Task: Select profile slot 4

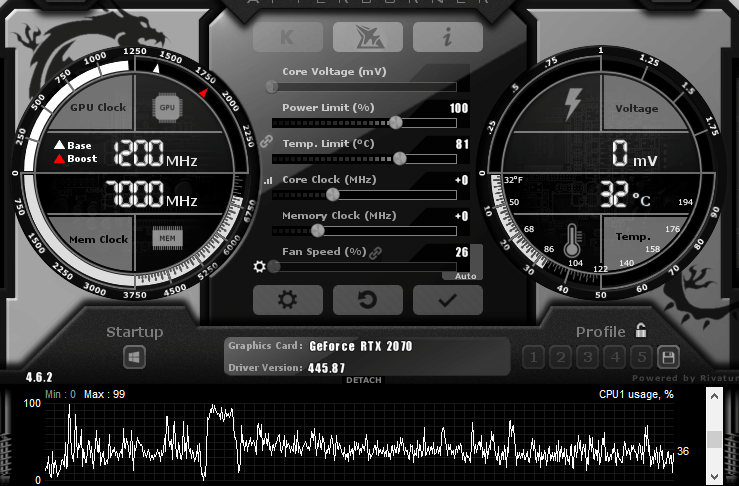Action: tap(615, 357)
